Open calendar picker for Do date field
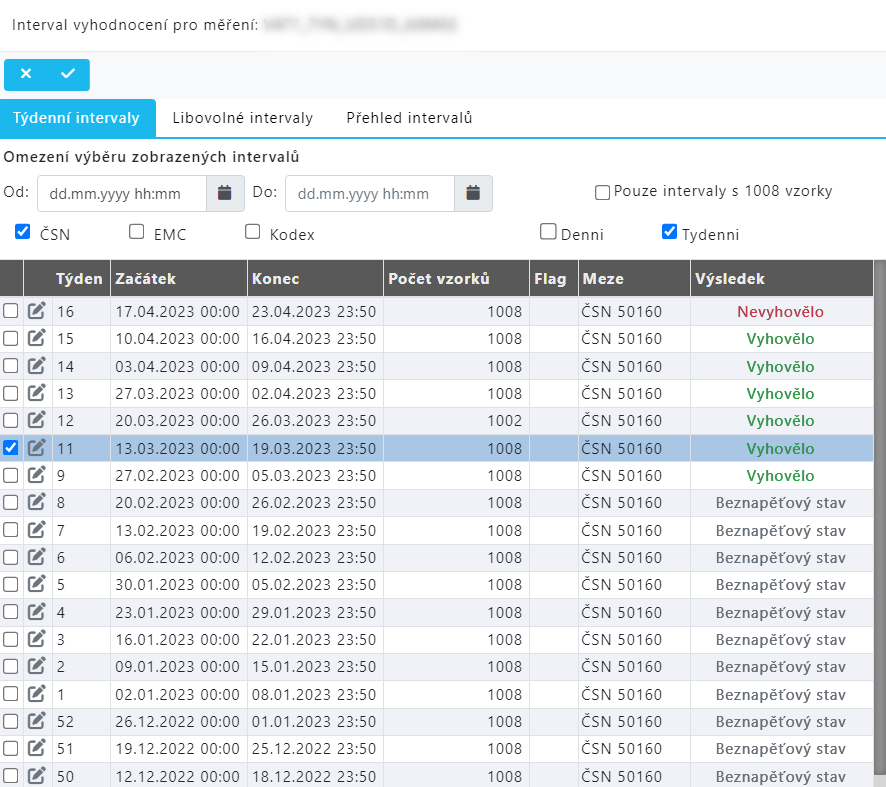 (473, 193)
